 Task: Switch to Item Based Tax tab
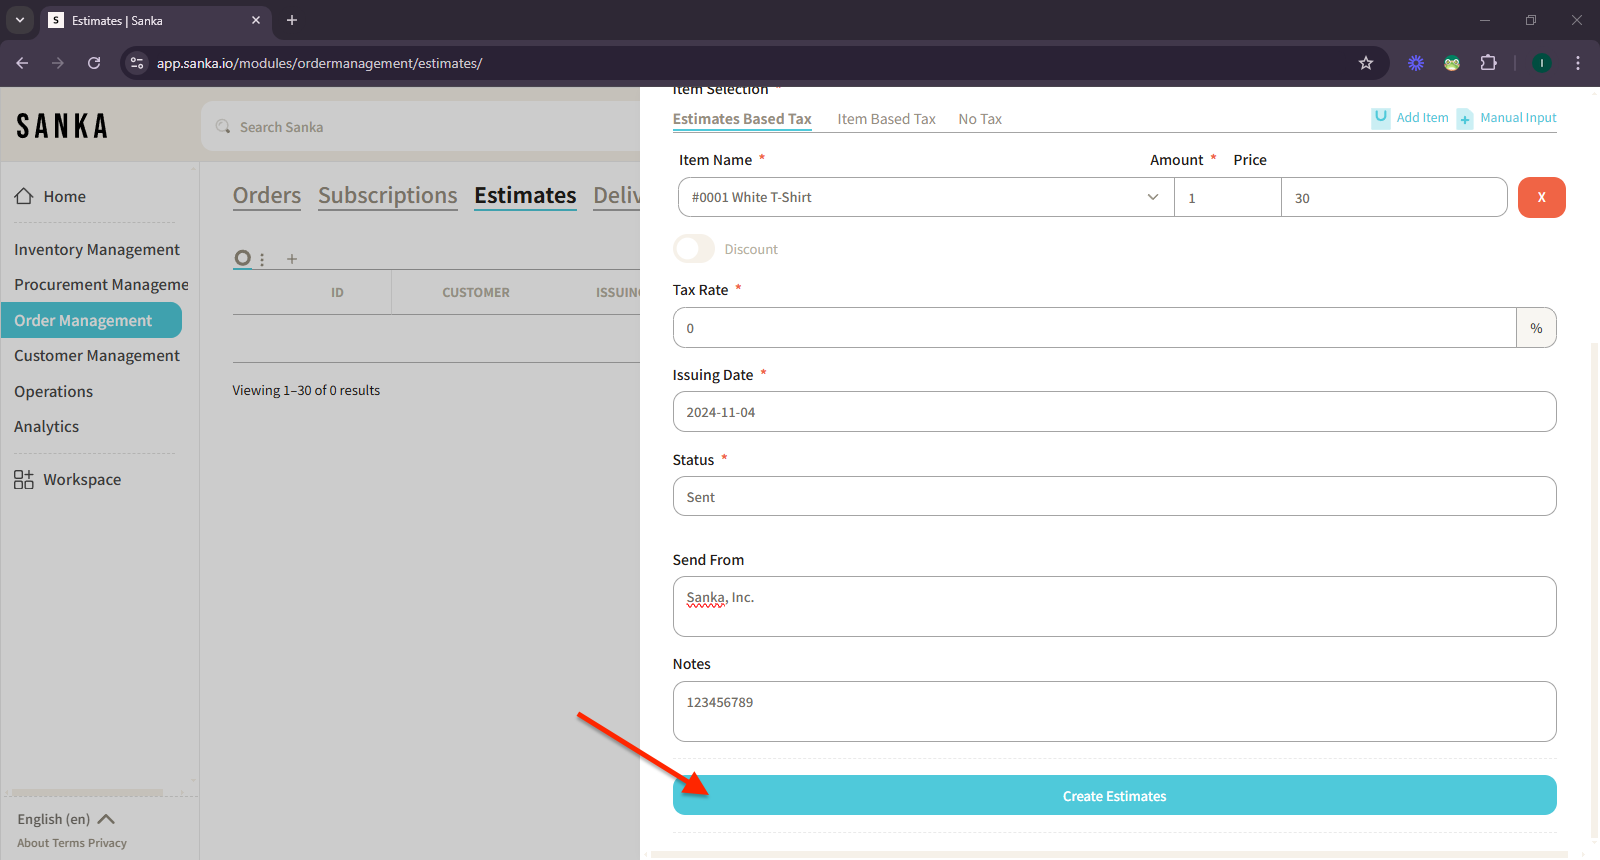[886, 119]
